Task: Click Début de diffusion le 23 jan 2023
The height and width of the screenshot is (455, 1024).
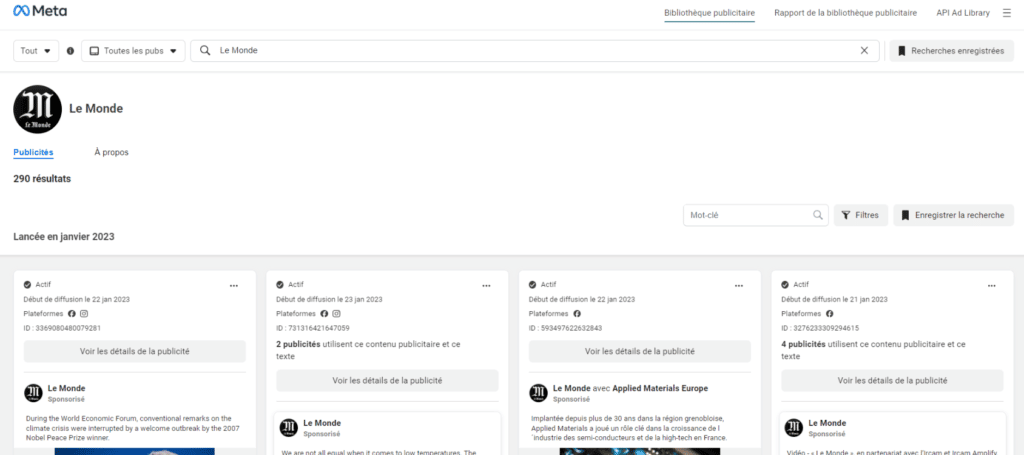Action: coord(329,299)
